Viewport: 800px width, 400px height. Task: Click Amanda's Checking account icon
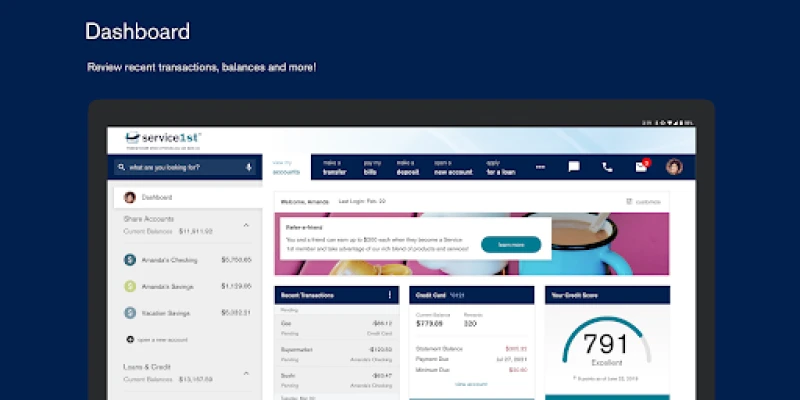(x=130, y=260)
